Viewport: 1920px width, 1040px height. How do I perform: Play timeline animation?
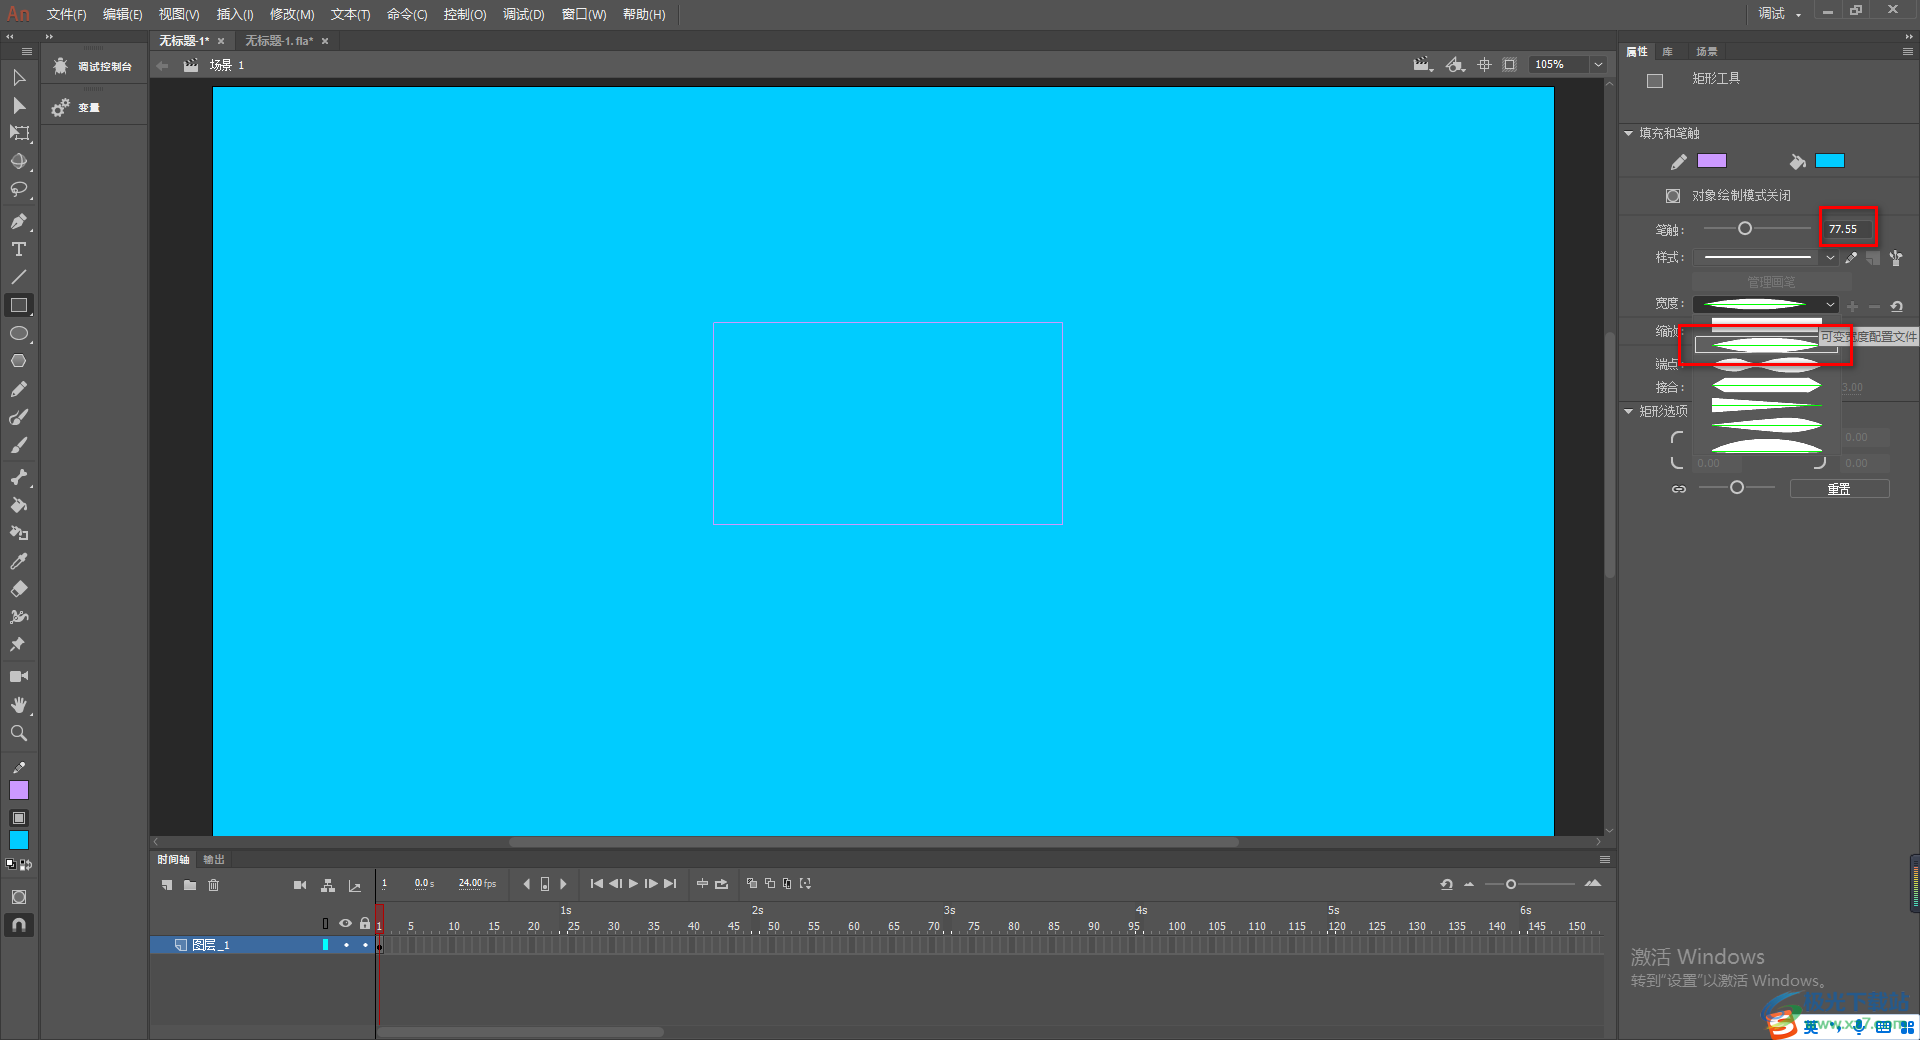(x=633, y=884)
